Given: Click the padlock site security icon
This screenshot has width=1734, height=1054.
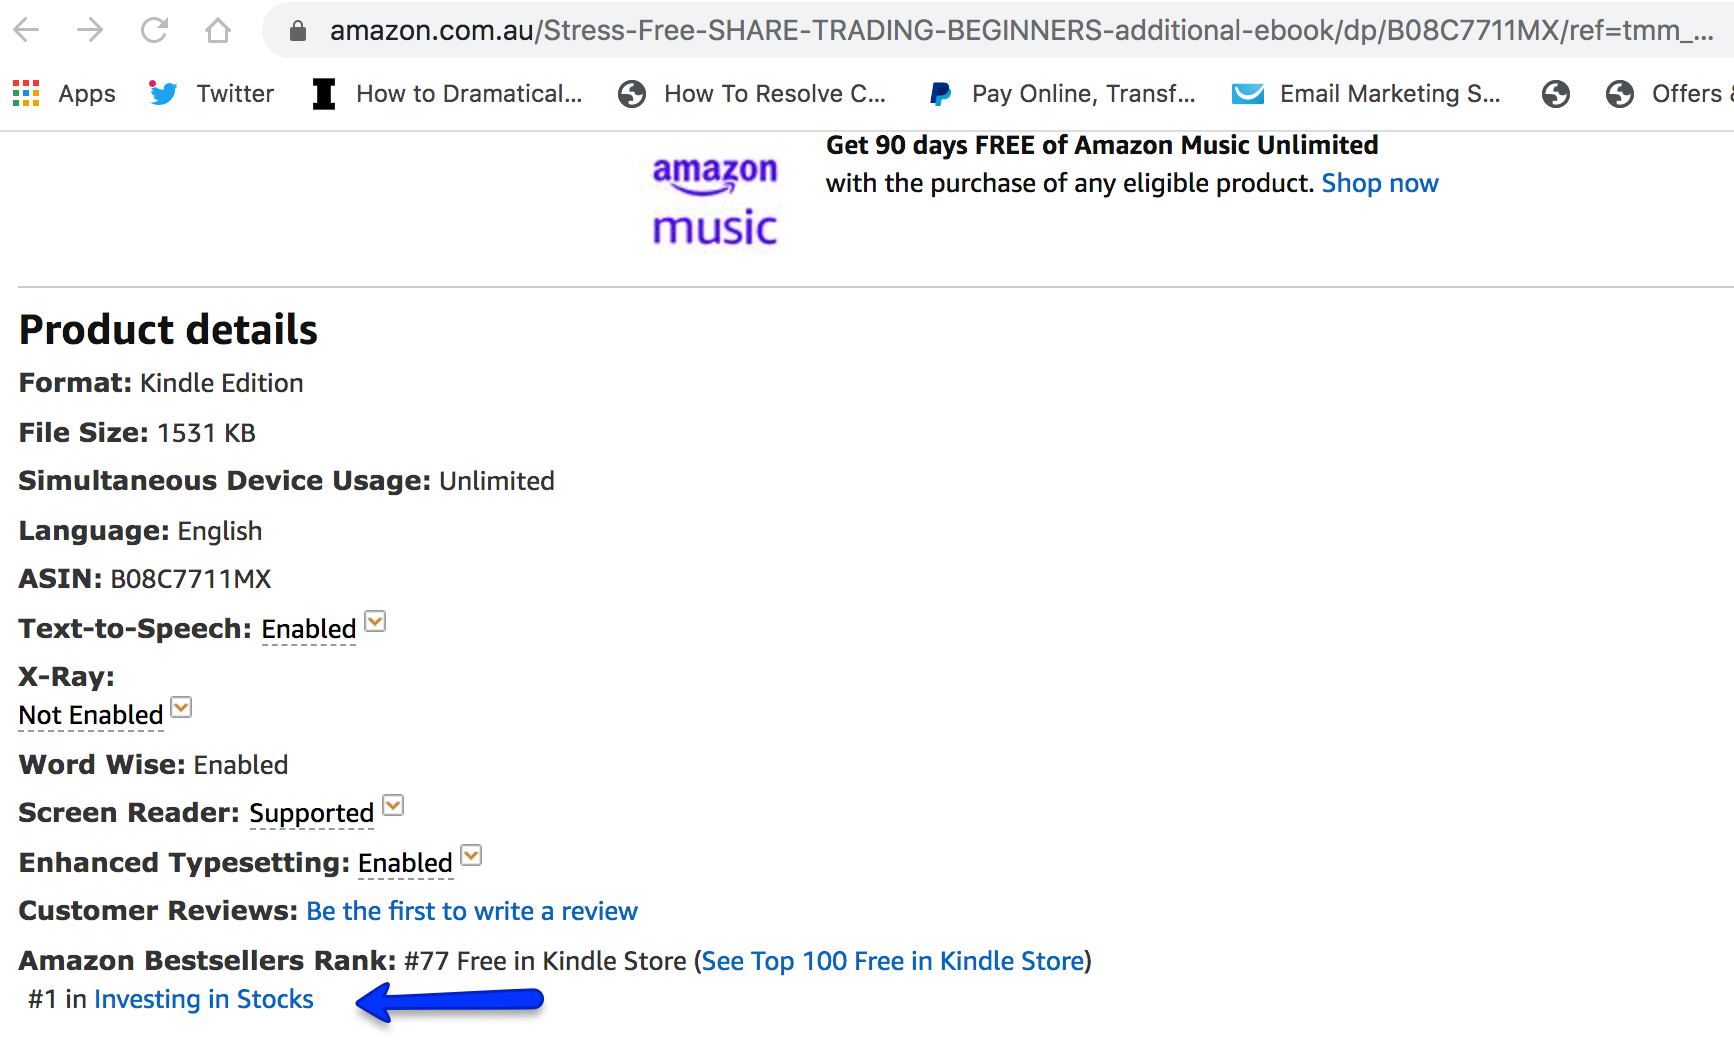Looking at the screenshot, I should [297, 31].
